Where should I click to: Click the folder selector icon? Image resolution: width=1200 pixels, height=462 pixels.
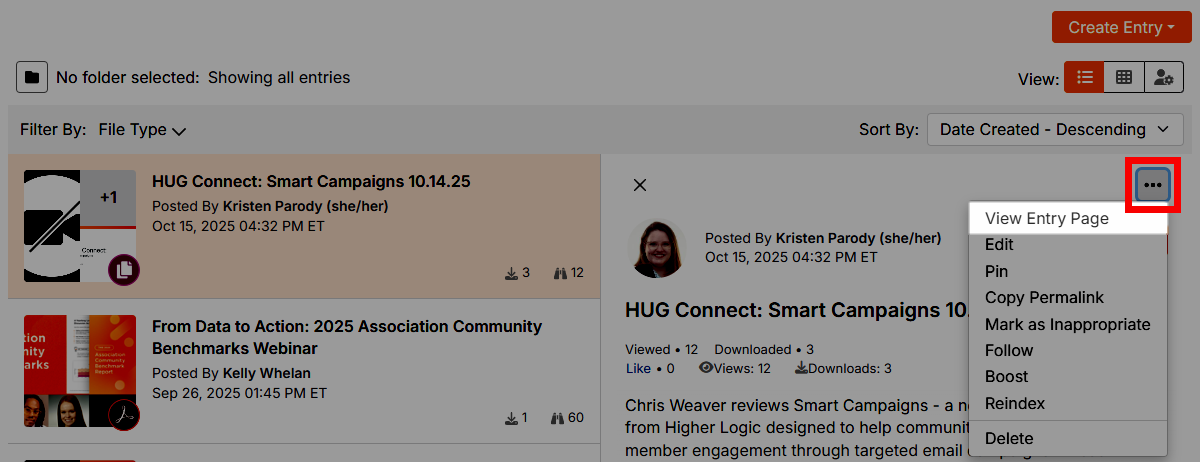coord(32,77)
